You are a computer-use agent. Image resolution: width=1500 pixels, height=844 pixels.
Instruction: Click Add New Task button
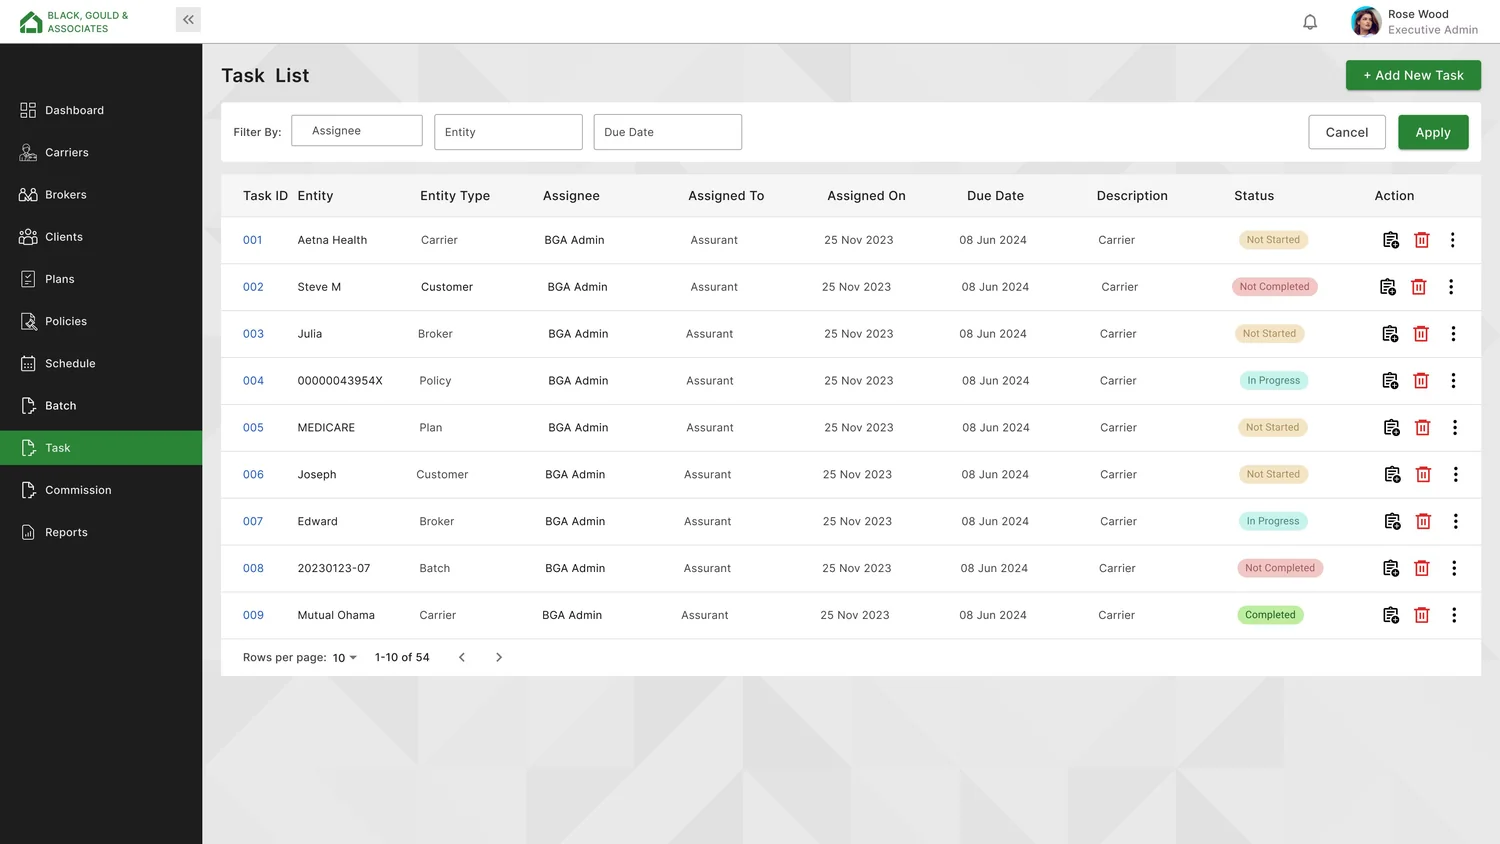1413,75
